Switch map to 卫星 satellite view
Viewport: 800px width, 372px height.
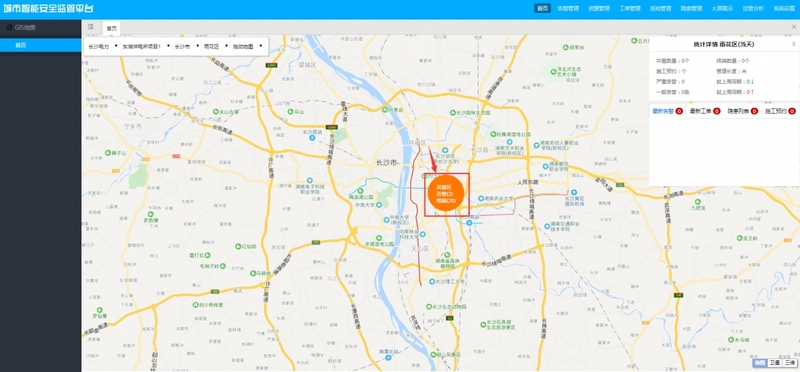(x=775, y=362)
